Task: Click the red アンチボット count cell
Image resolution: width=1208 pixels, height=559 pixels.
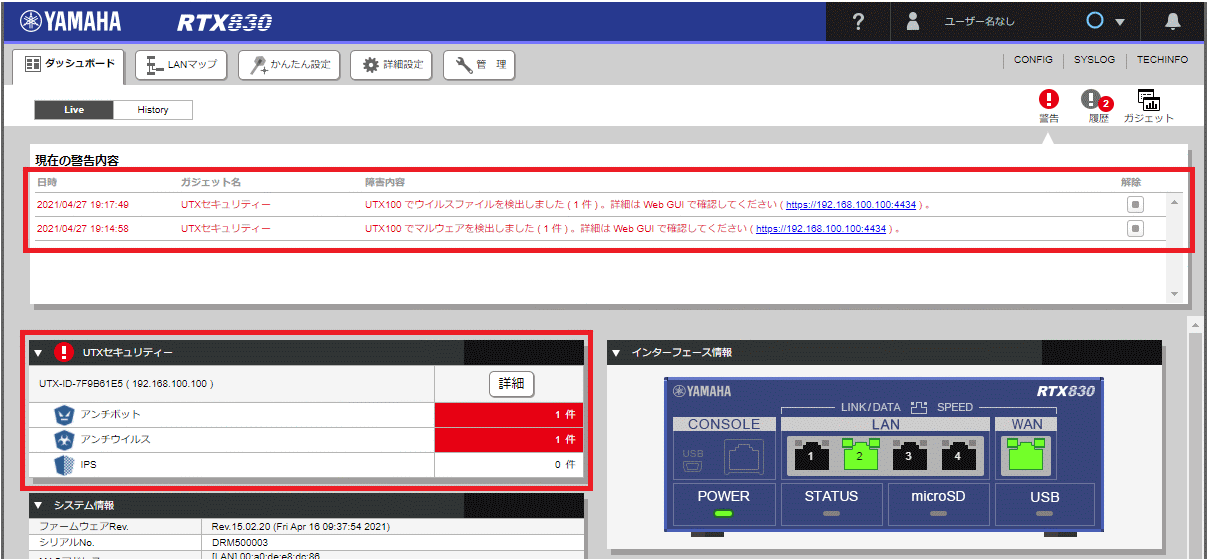Action: tap(509, 414)
